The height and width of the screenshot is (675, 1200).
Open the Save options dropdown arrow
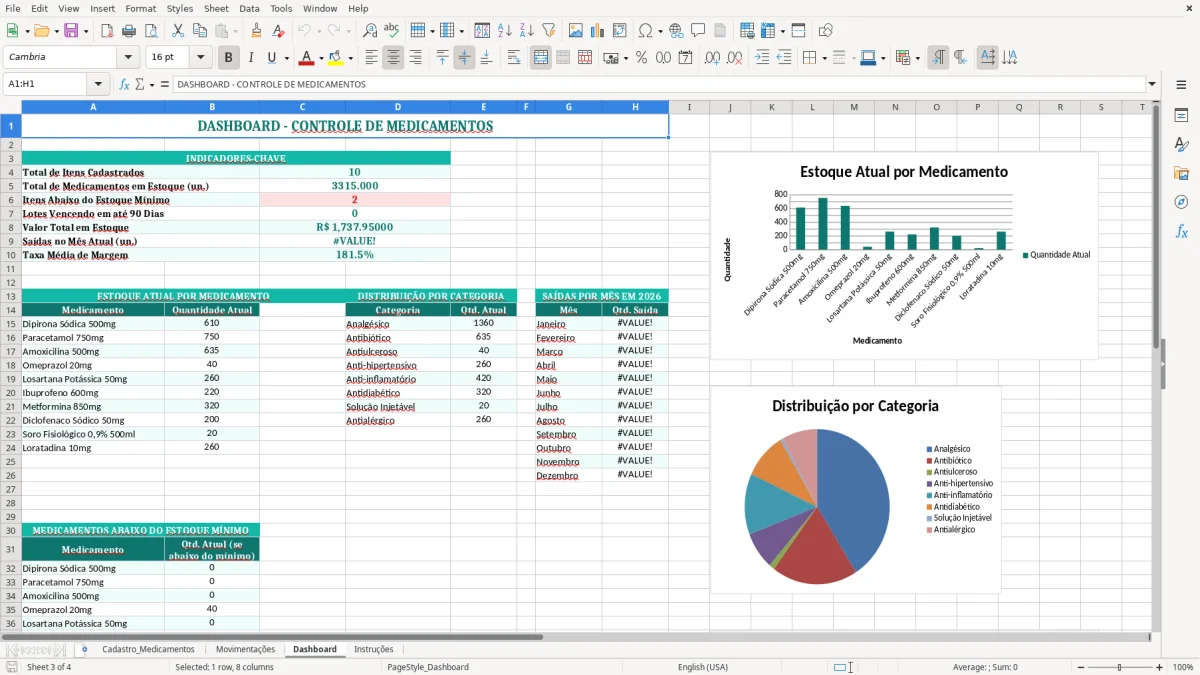pos(86,31)
